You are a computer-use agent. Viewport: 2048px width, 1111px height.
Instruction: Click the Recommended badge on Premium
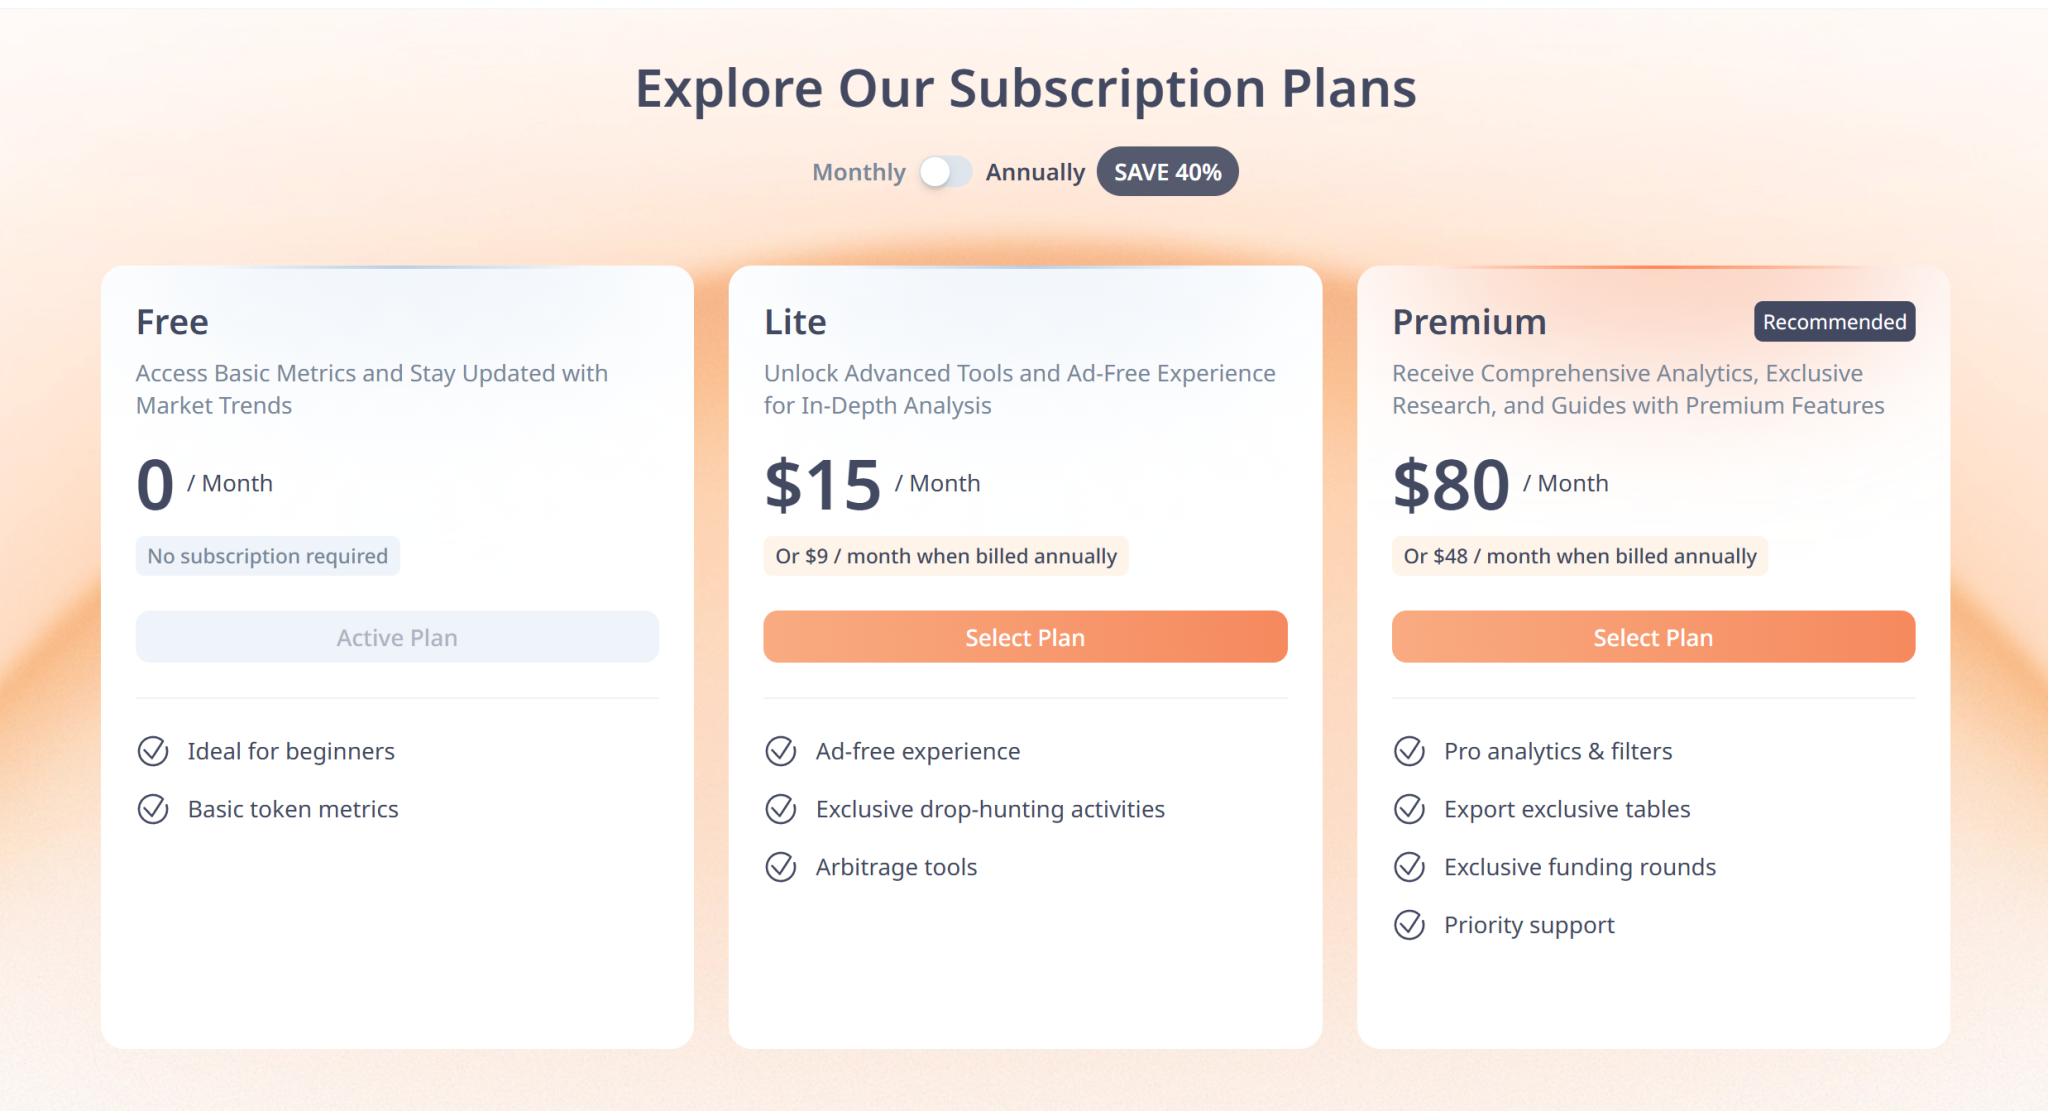(1834, 322)
